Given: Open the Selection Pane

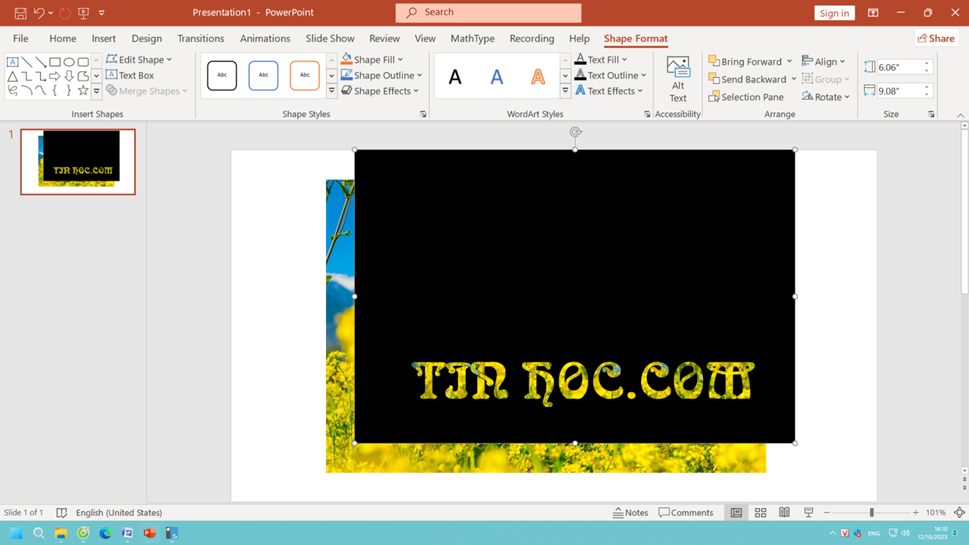Looking at the screenshot, I should 746,97.
